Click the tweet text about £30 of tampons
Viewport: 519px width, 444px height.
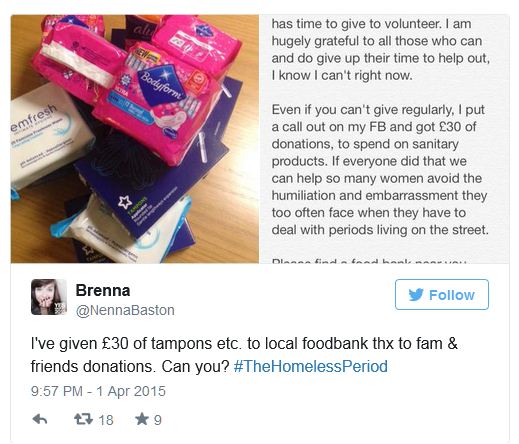click(244, 355)
